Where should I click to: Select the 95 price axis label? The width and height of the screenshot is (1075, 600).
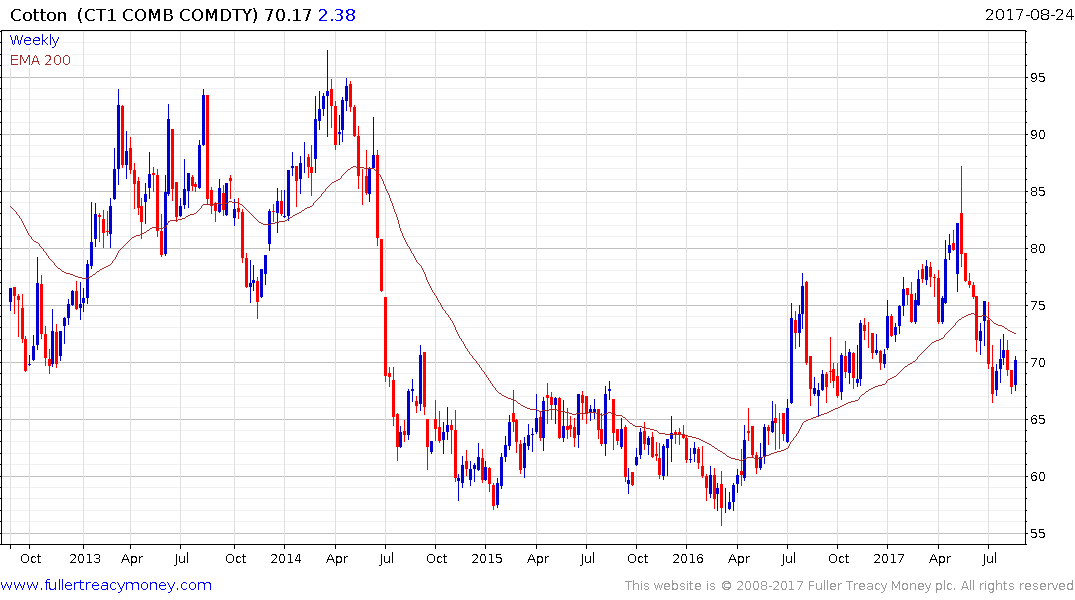tap(1037, 77)
